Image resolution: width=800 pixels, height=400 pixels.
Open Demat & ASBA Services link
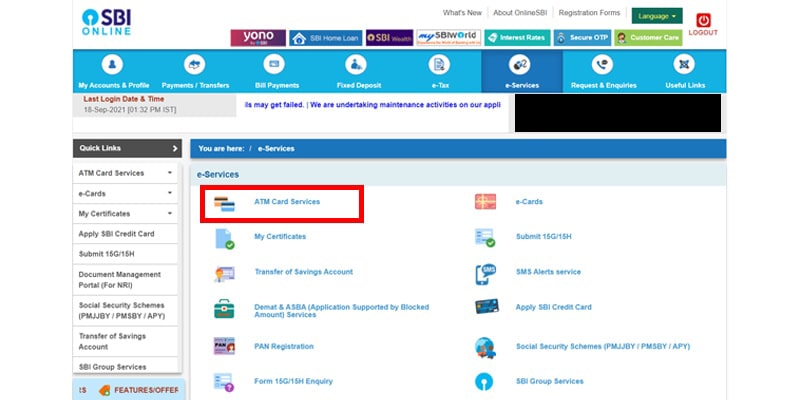[341, 311]
